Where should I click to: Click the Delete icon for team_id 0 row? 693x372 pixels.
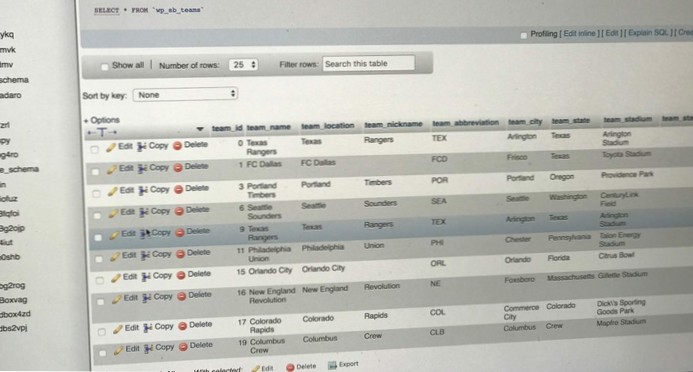[x=177, y=145]
